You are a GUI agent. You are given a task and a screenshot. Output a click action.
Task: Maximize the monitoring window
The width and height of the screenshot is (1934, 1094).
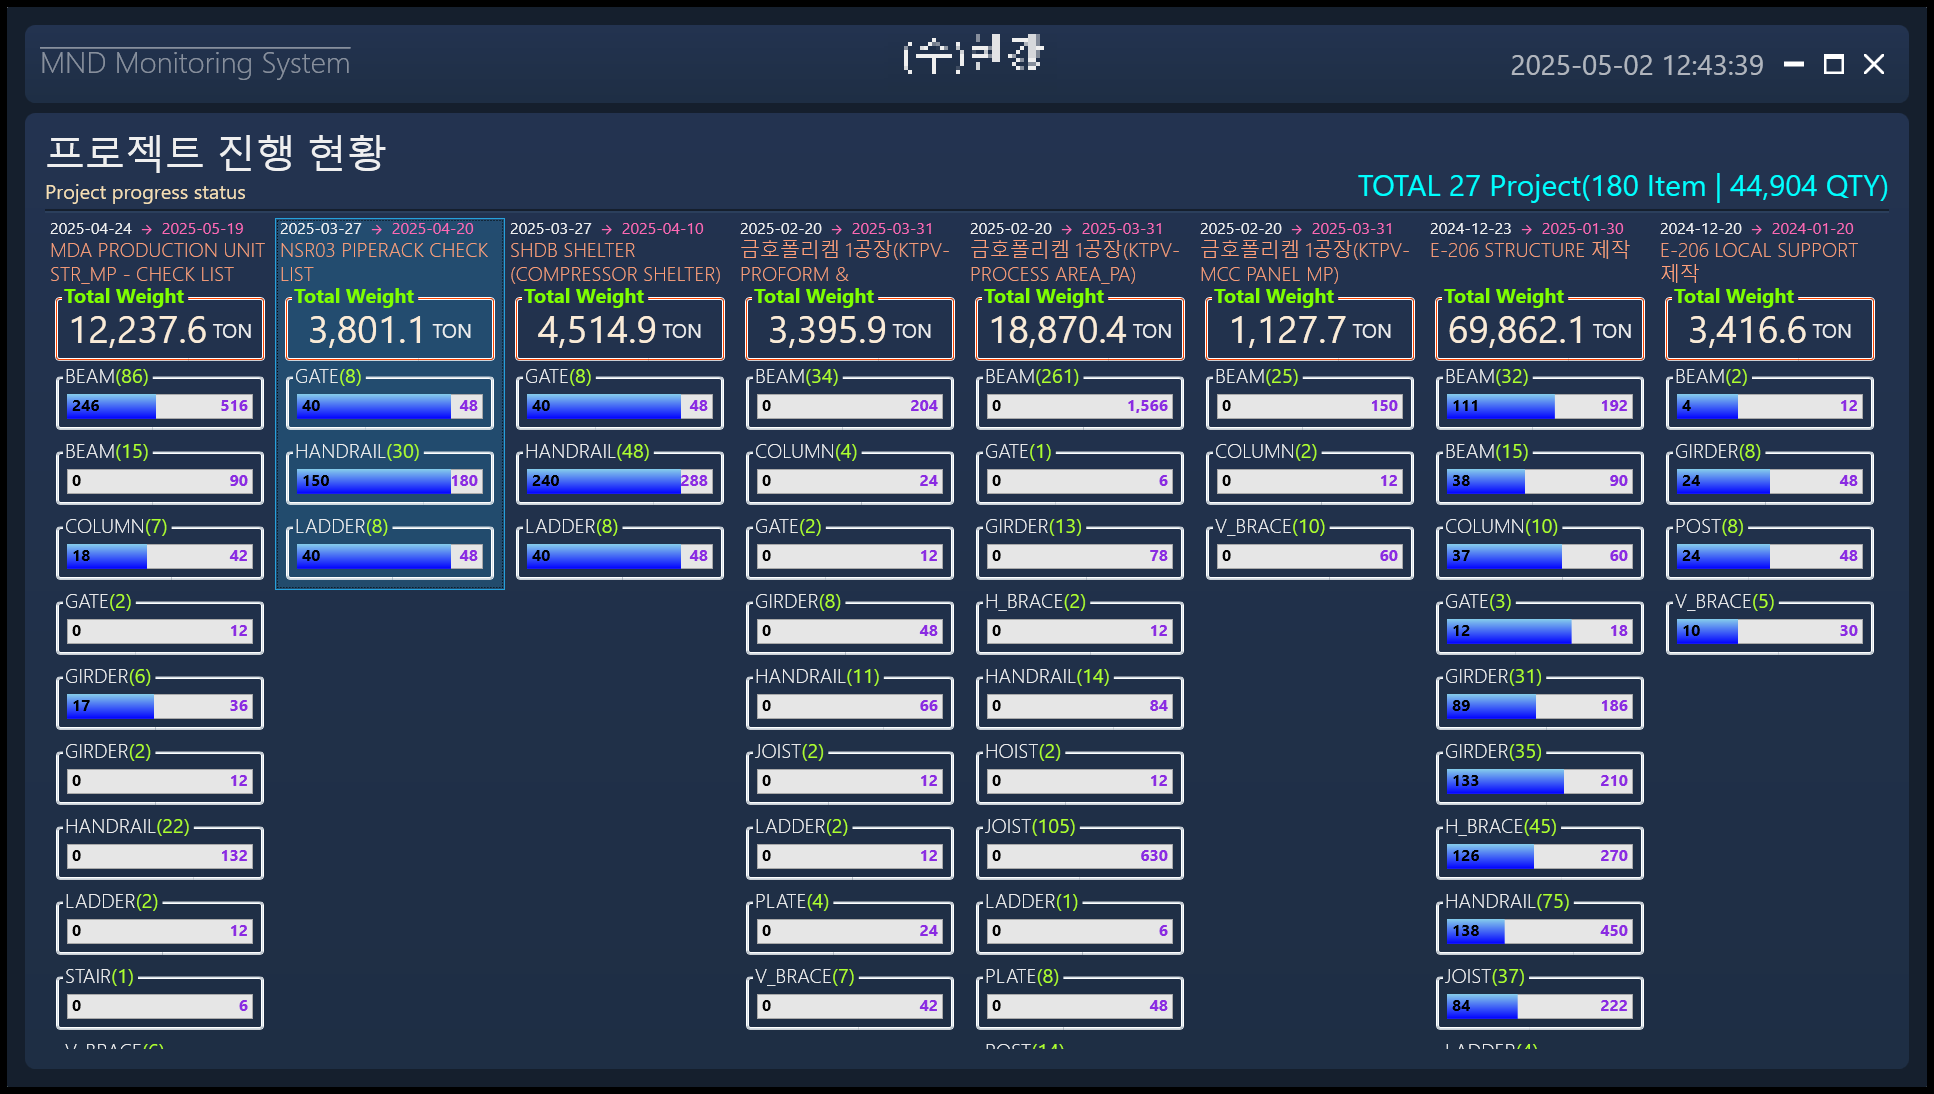coord(1834,64)
